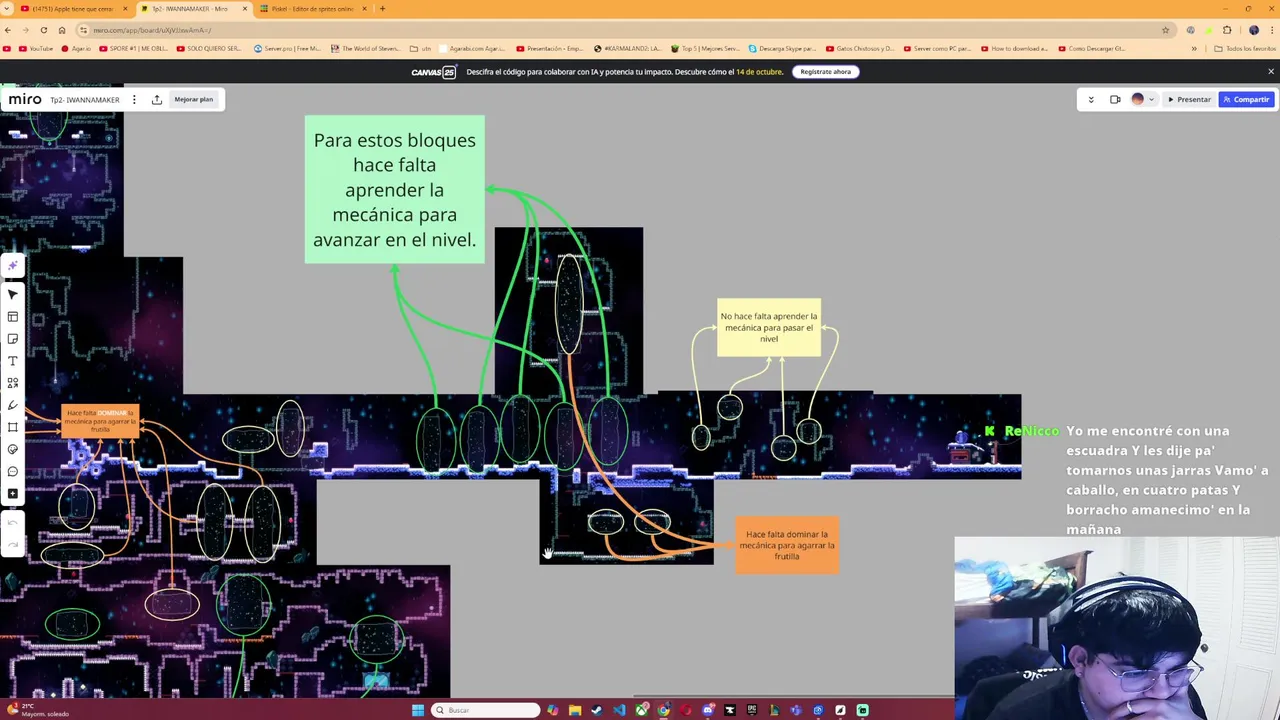Select the comment tool
This screenshot has width=1280, height=720.
click(x=12, y=471)
